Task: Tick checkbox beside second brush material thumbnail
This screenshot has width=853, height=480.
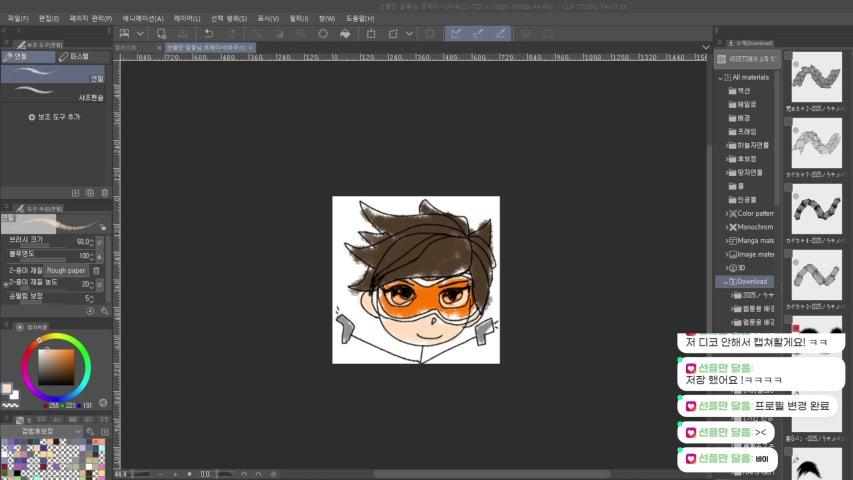Action: coord(788,121)
